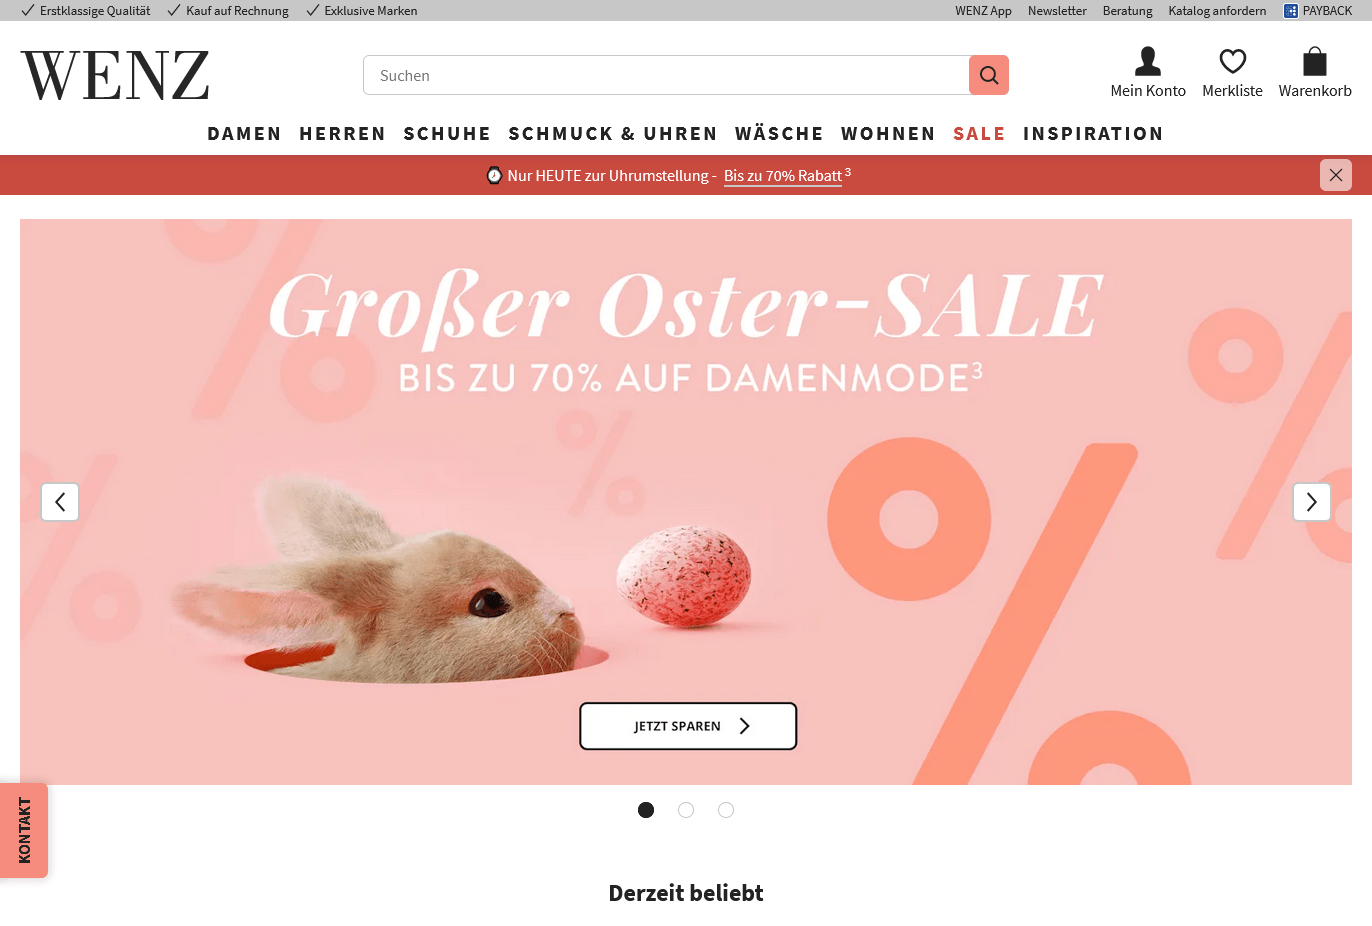Click the WENZ logo
Viewport: 1372px width, 926px height.
[115, 76]
